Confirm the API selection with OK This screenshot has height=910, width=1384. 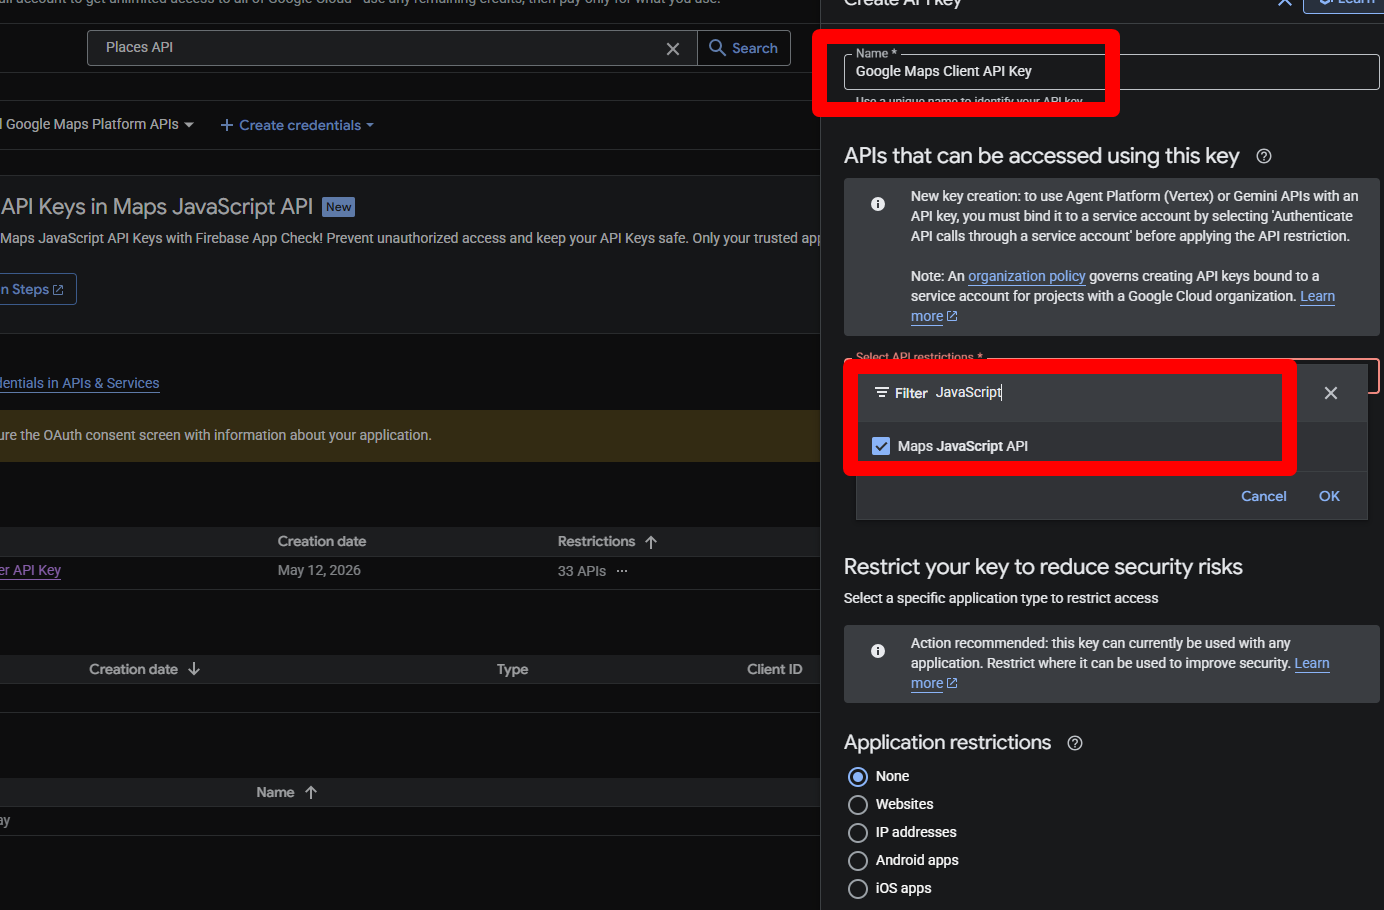[x=1329, y=496]
